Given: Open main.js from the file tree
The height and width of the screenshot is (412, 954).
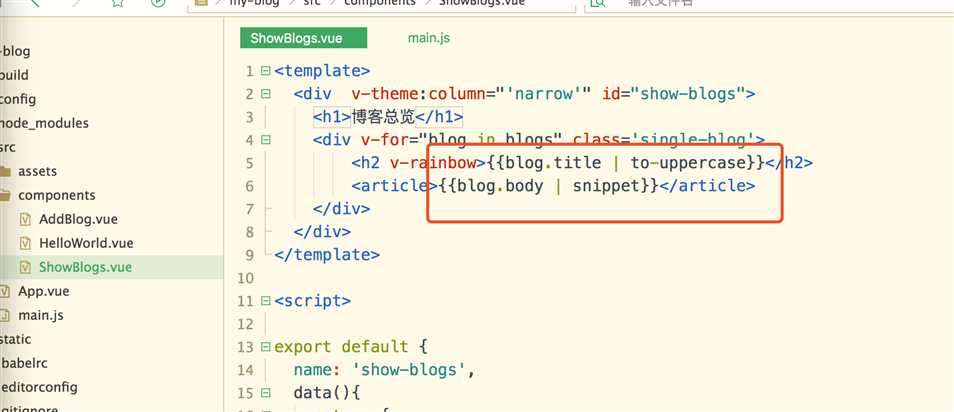Looking at the screenshot, I should [x=41, y=315].
